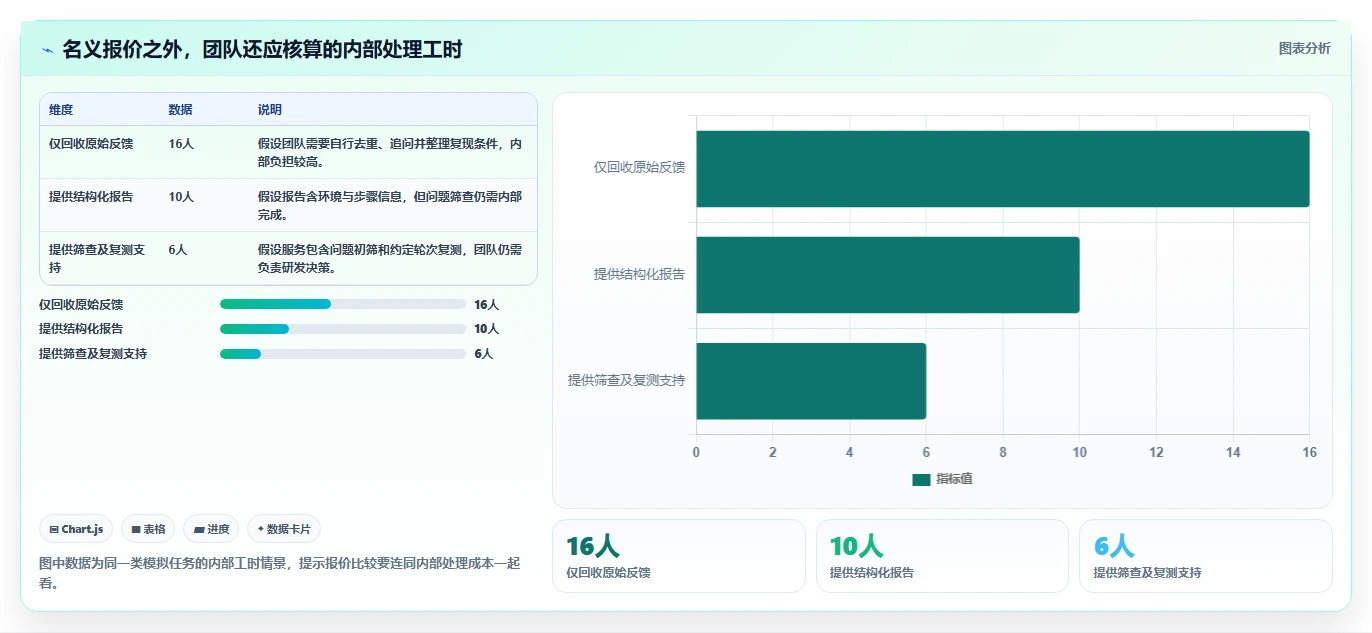Image resolution: width=1372 pixels, height=633 pixels.
Task: Select the Chart.js chip
Action: pos(76,529)
